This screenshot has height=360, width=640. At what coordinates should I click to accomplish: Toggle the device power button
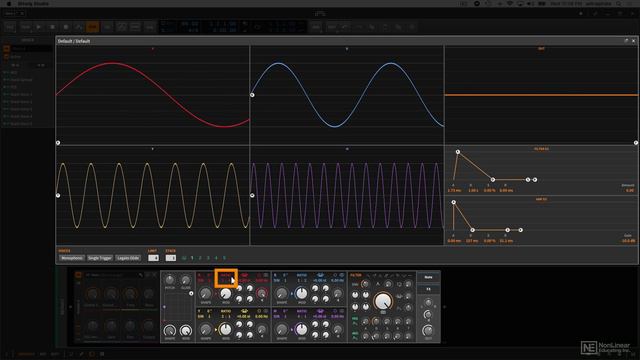(x=78, y=275)
